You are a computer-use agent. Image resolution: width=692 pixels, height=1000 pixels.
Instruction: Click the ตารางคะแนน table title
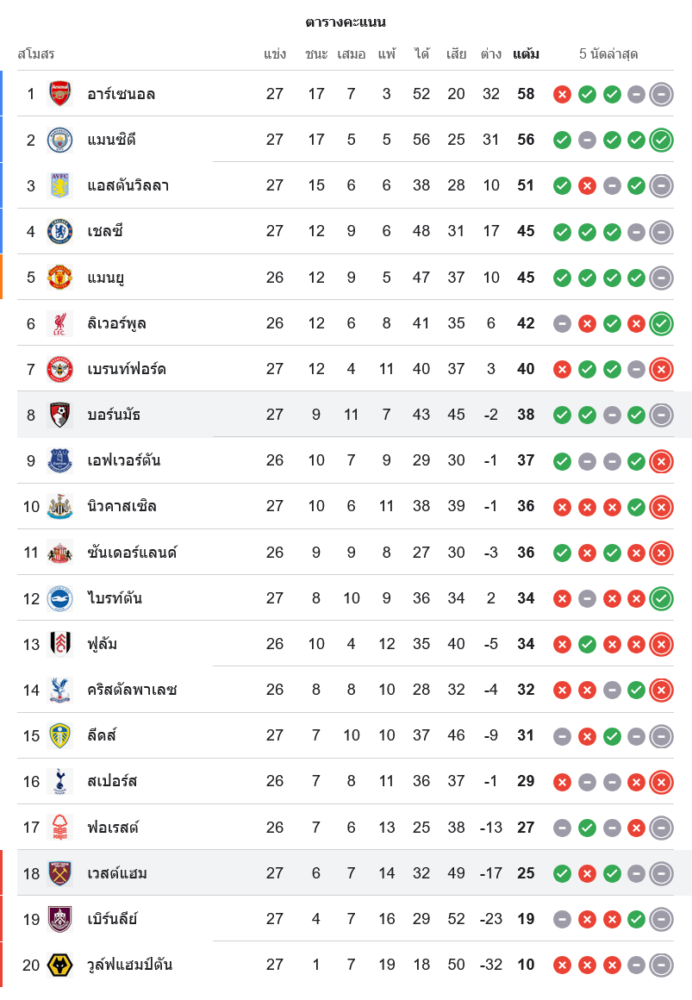tap(346, 22)
